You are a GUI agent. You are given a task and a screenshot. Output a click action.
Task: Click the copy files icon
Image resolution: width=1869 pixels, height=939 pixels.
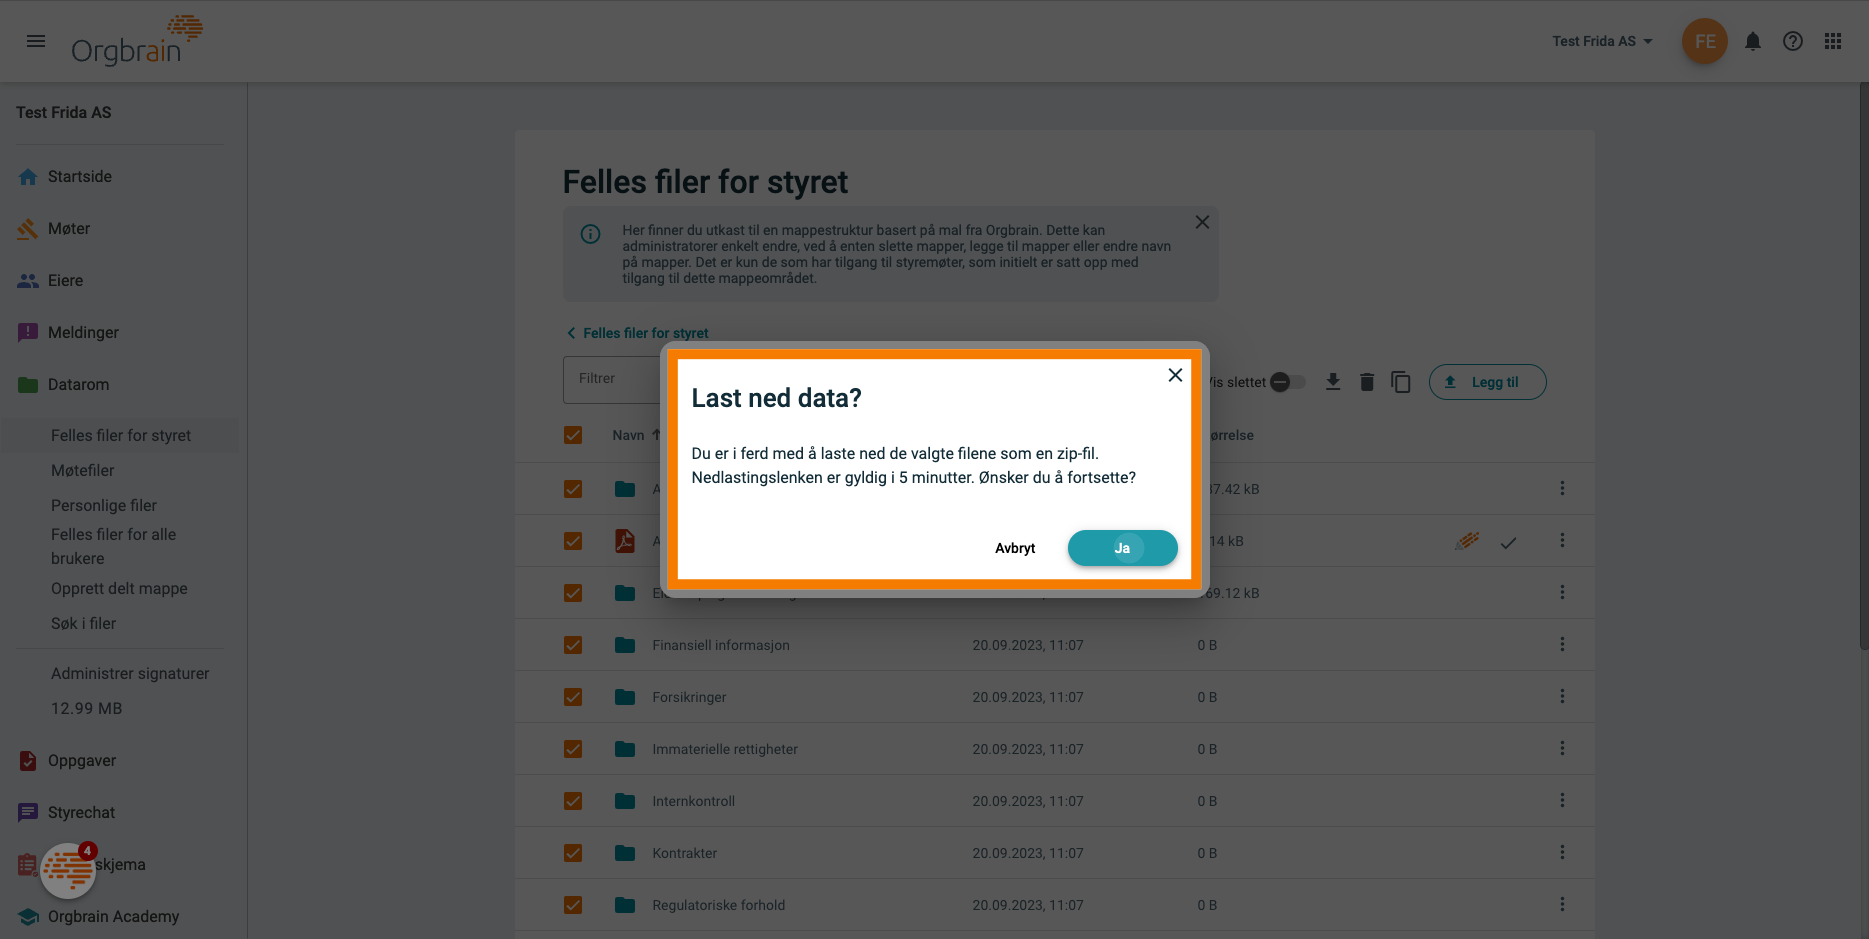[1401, 382]
